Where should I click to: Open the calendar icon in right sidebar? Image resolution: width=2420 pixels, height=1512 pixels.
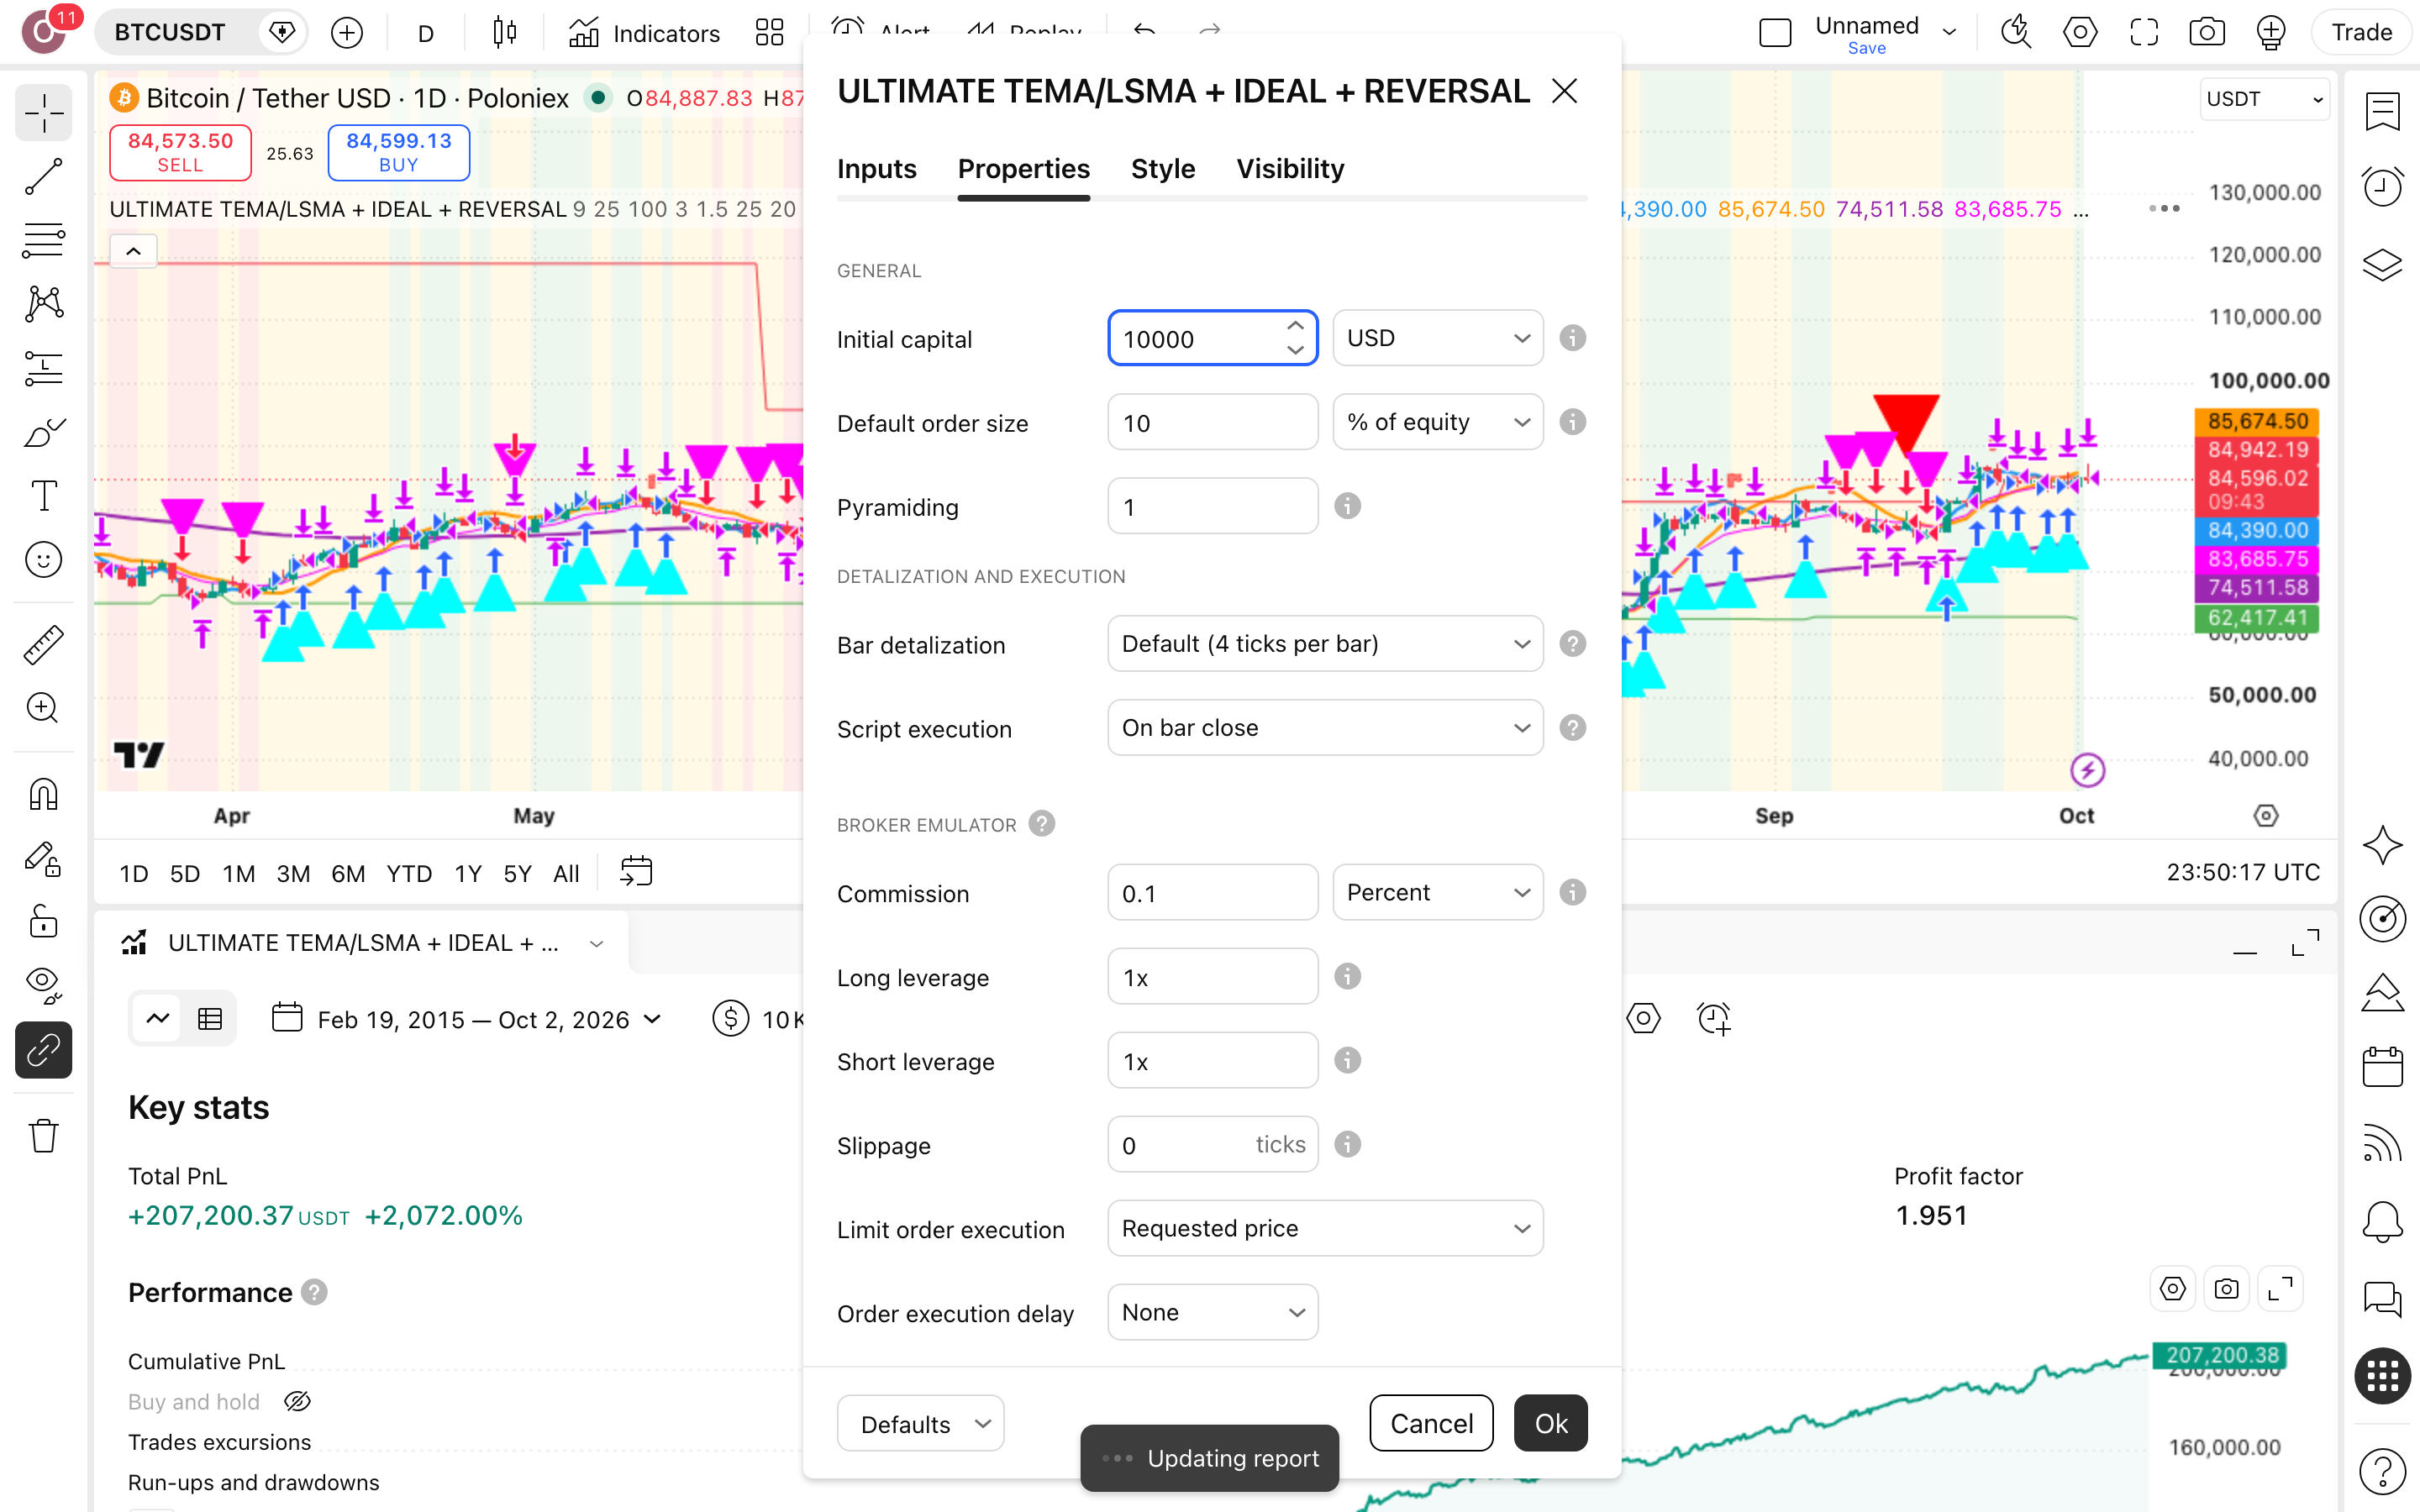(x=2382, y=1066)
